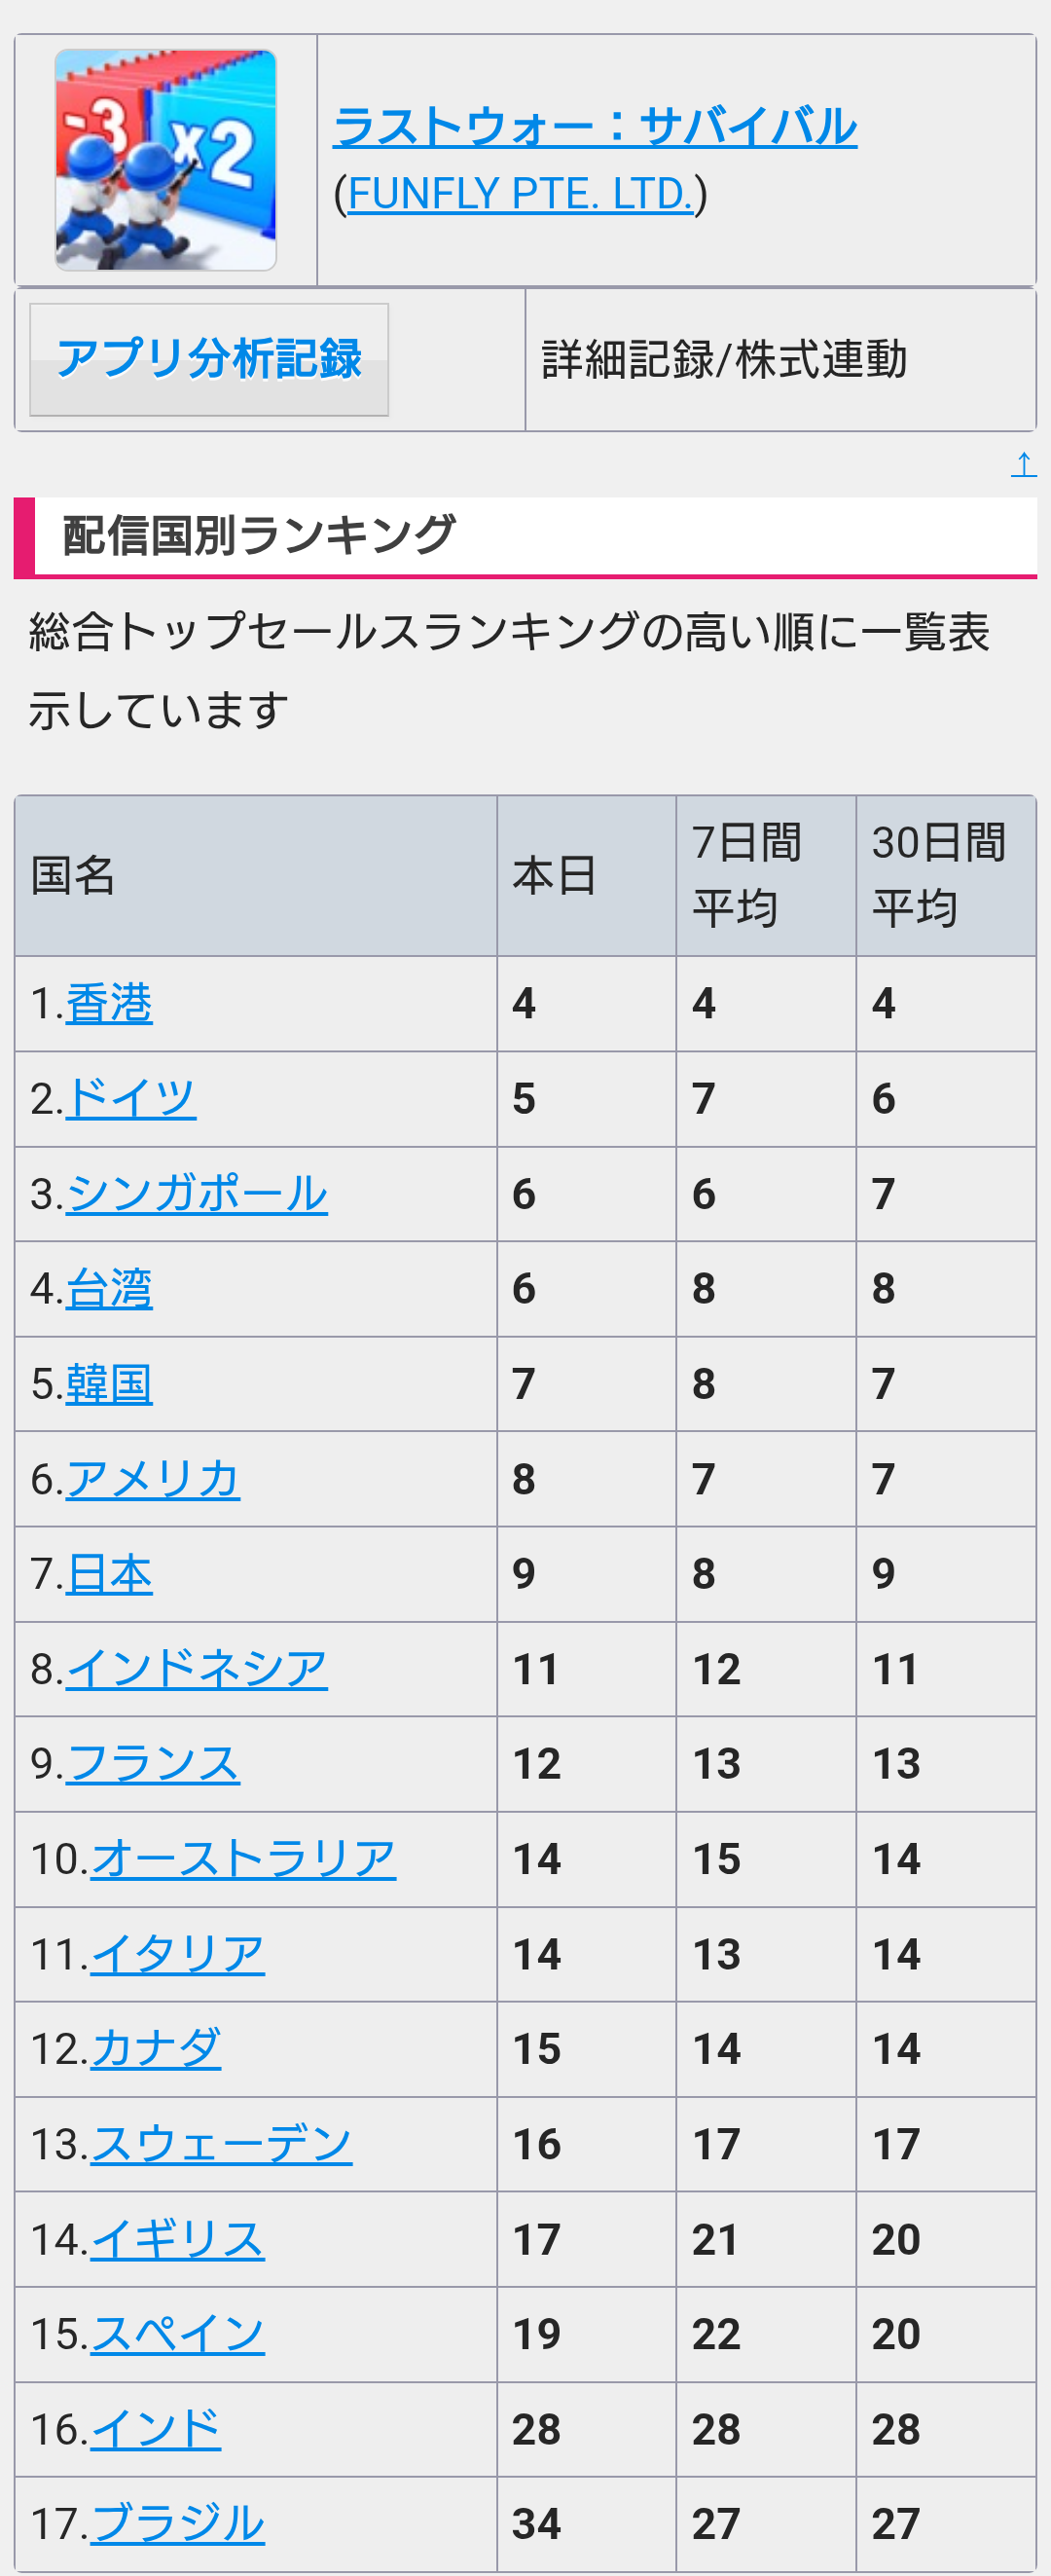Image resolution: width=1051 pixels, height=2576 pixels.
Task: Go to the フランス ranking link
Action: click(153, 1763)
